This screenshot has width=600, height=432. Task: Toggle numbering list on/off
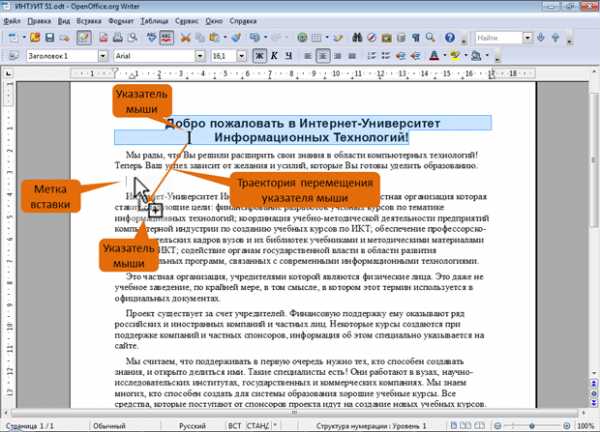[371, 56]
